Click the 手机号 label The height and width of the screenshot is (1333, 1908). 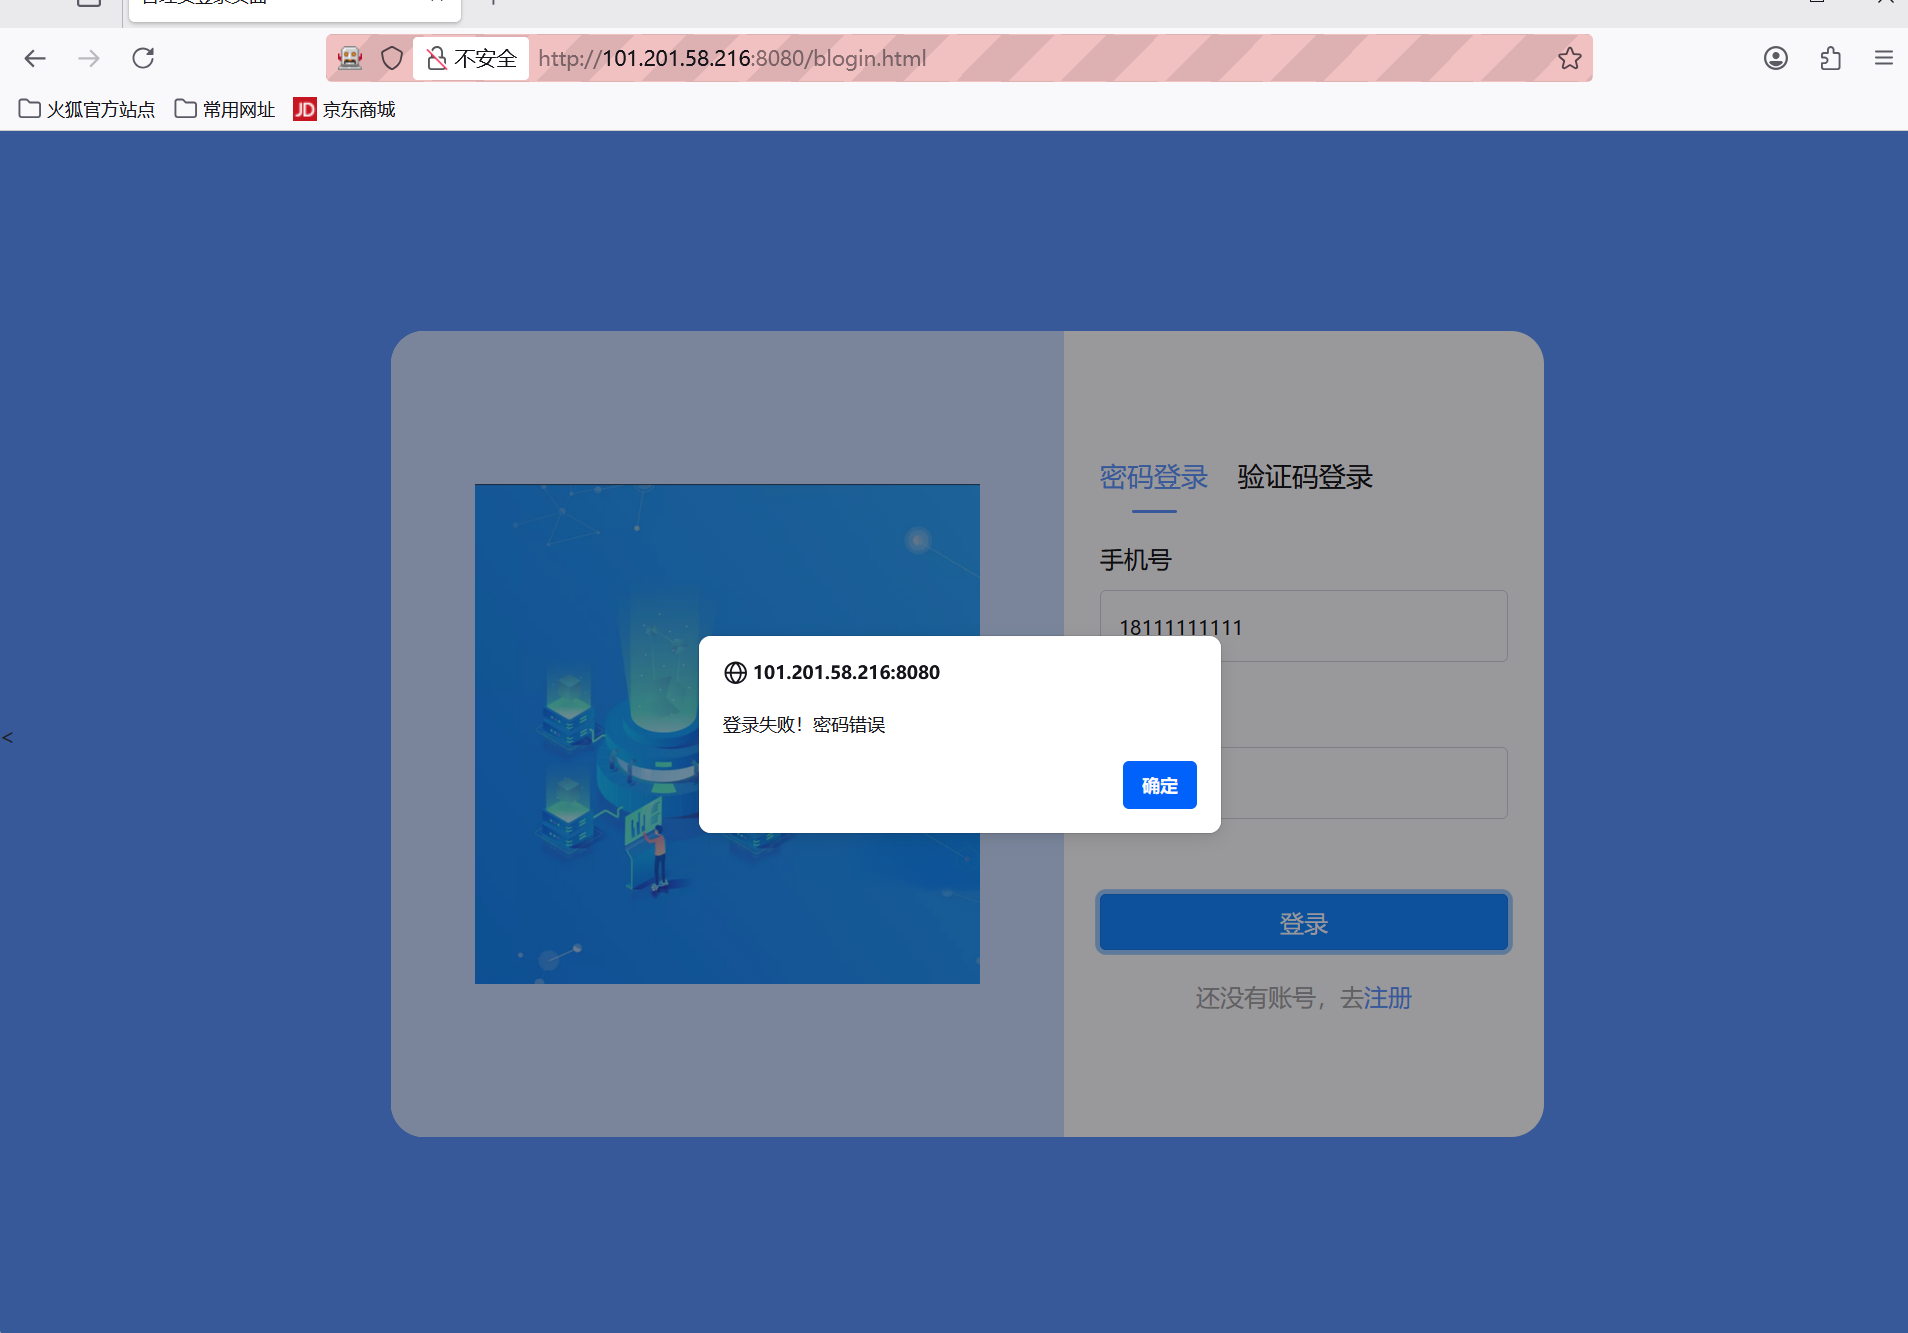[x=1136, y=560]
